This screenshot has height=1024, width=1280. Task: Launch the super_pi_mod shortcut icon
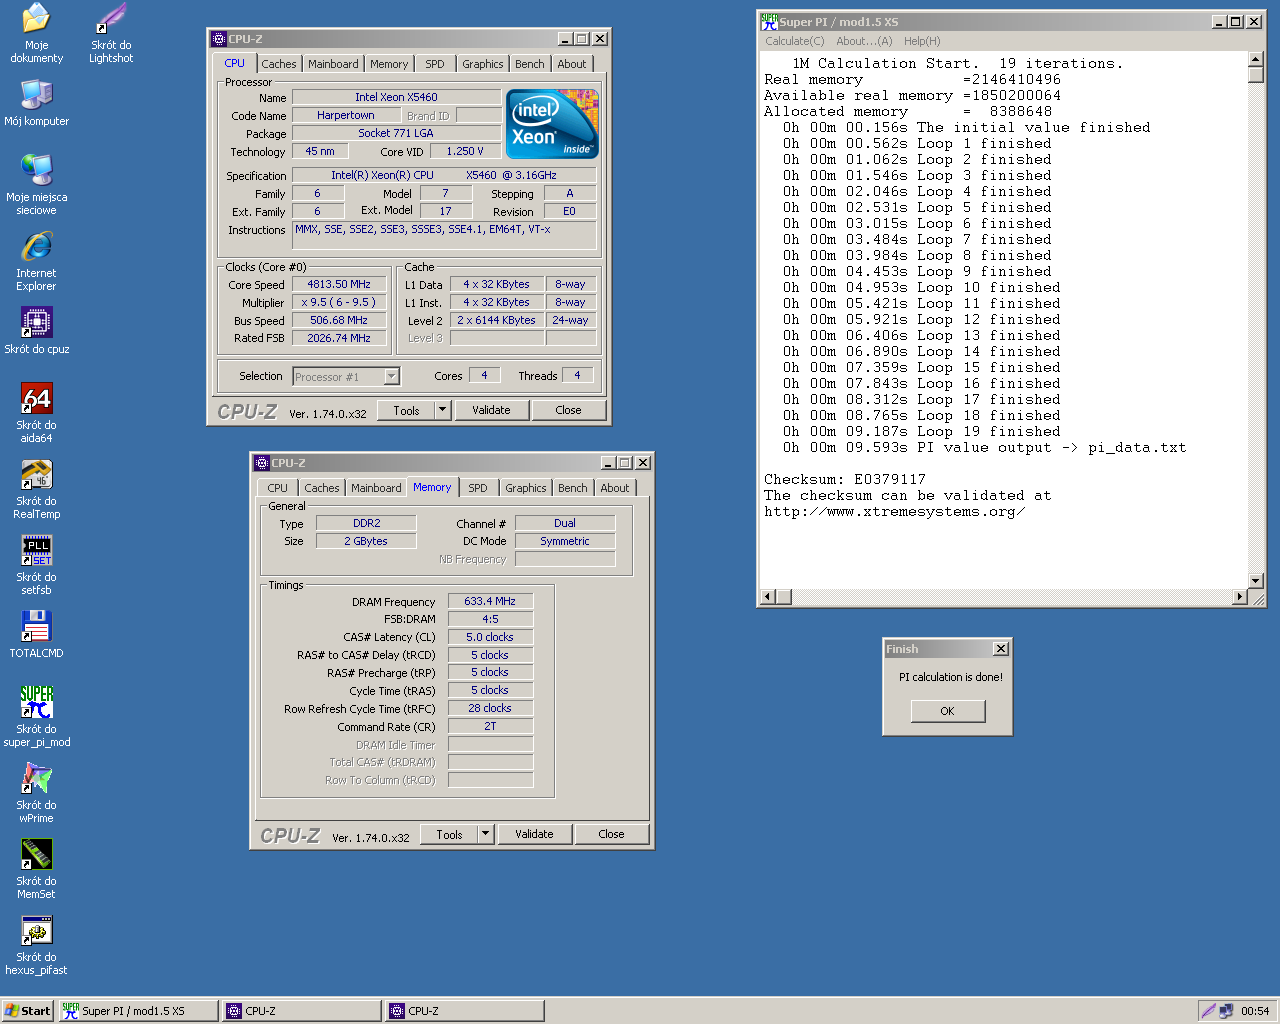pyautogui.click(x=36, y=702)
